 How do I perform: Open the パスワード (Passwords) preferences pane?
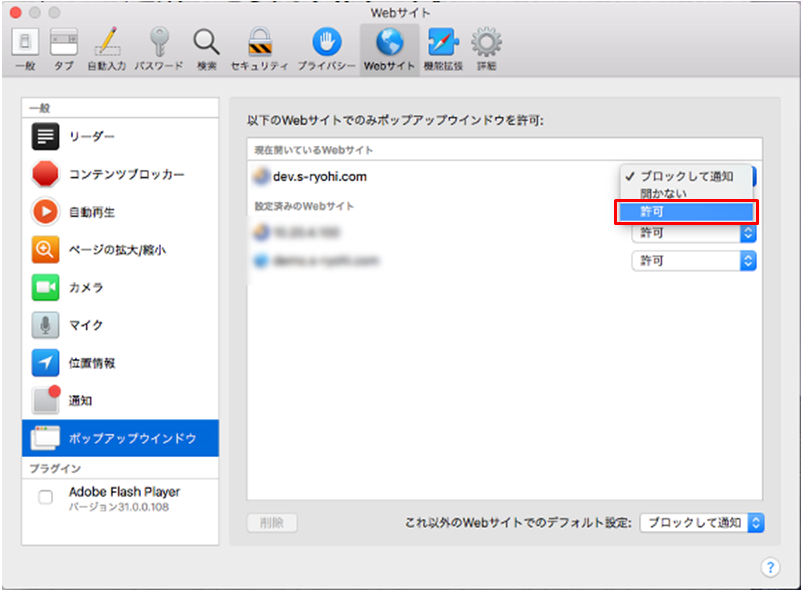pos(159,50)
